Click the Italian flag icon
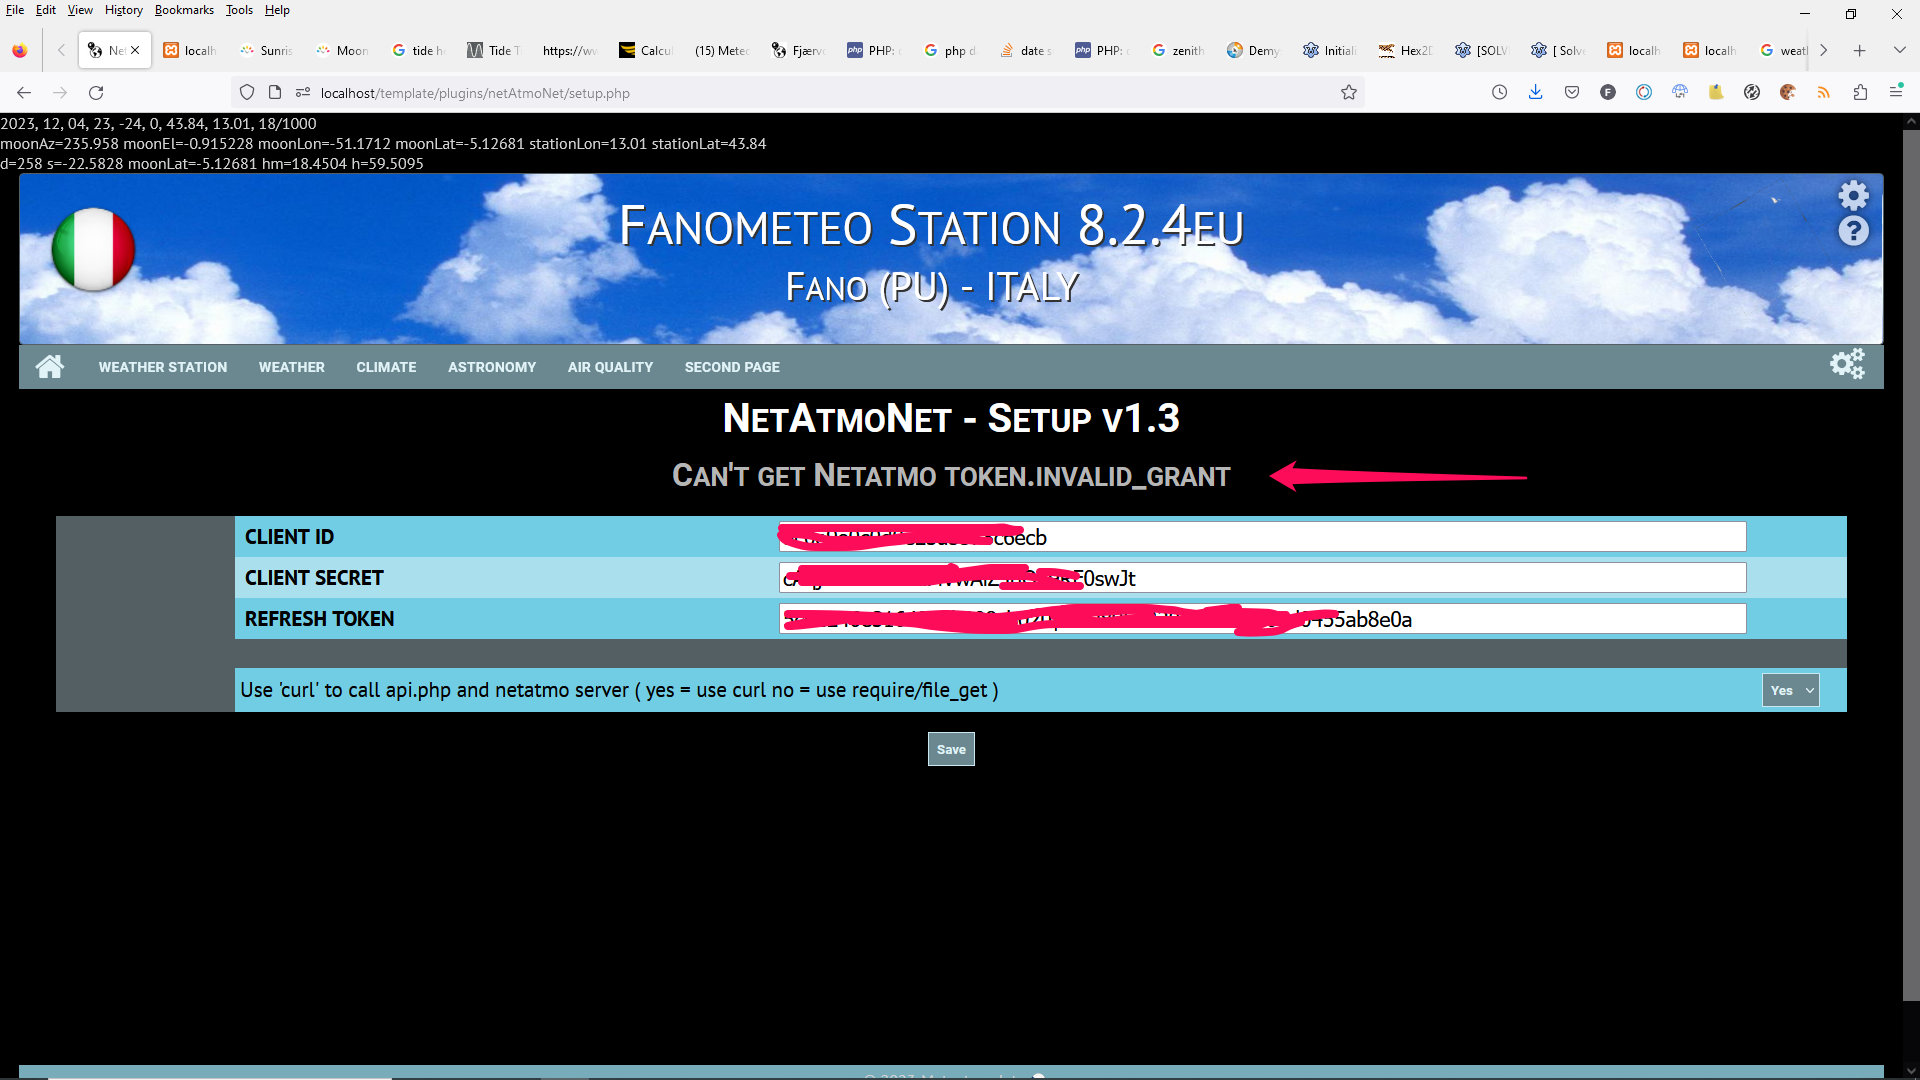 93,249
